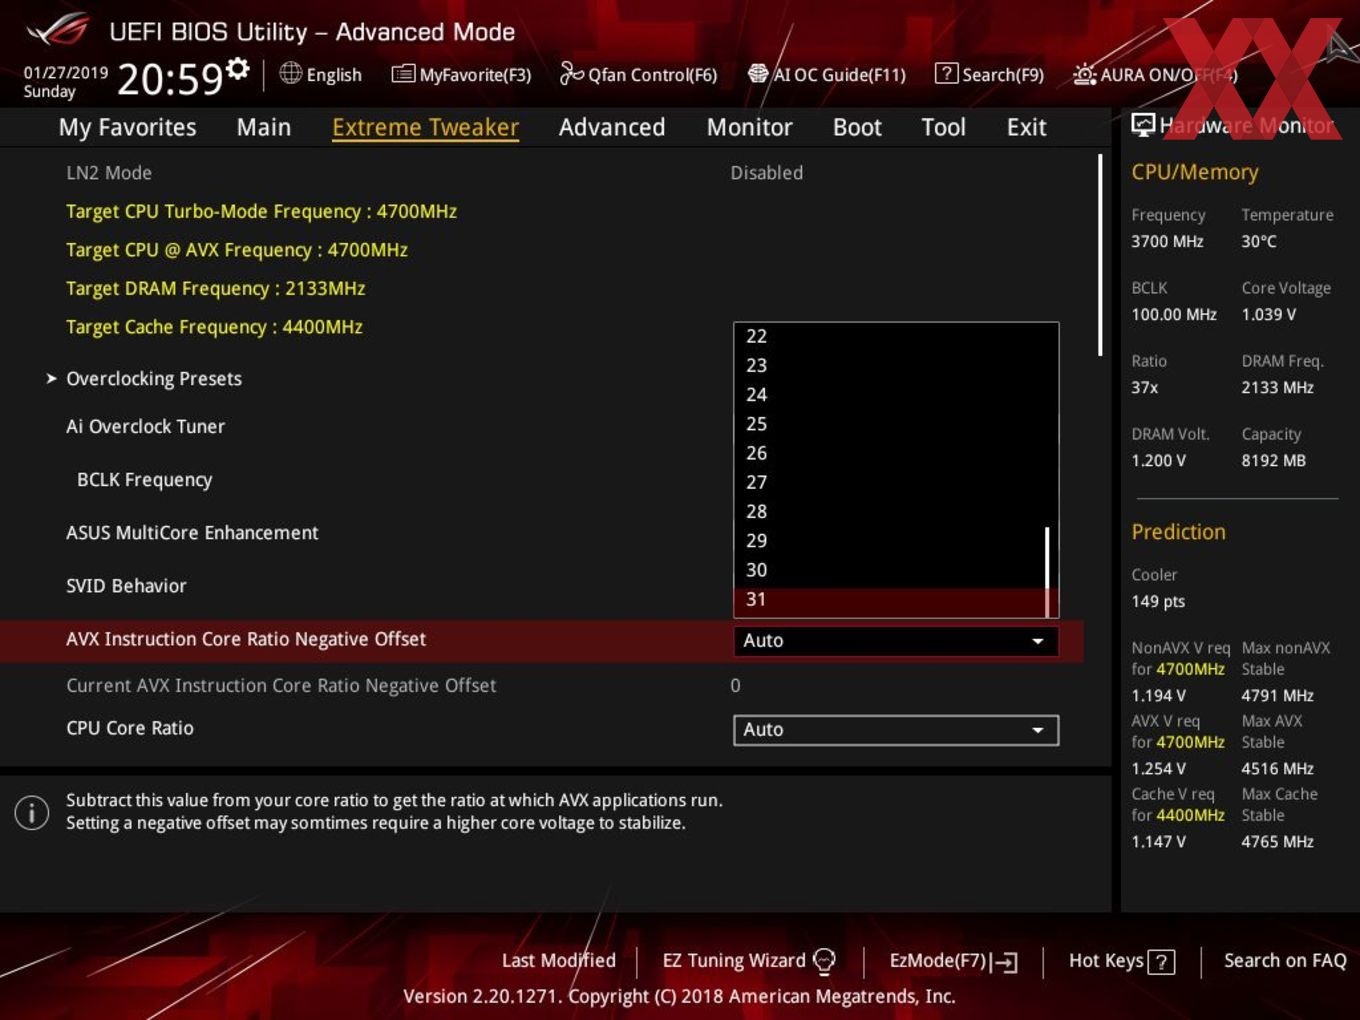Image resolution: width=1360 pixels, height=1020 pixels.
Task: Open the My Favorites tab
Action: tap(127, 127)
